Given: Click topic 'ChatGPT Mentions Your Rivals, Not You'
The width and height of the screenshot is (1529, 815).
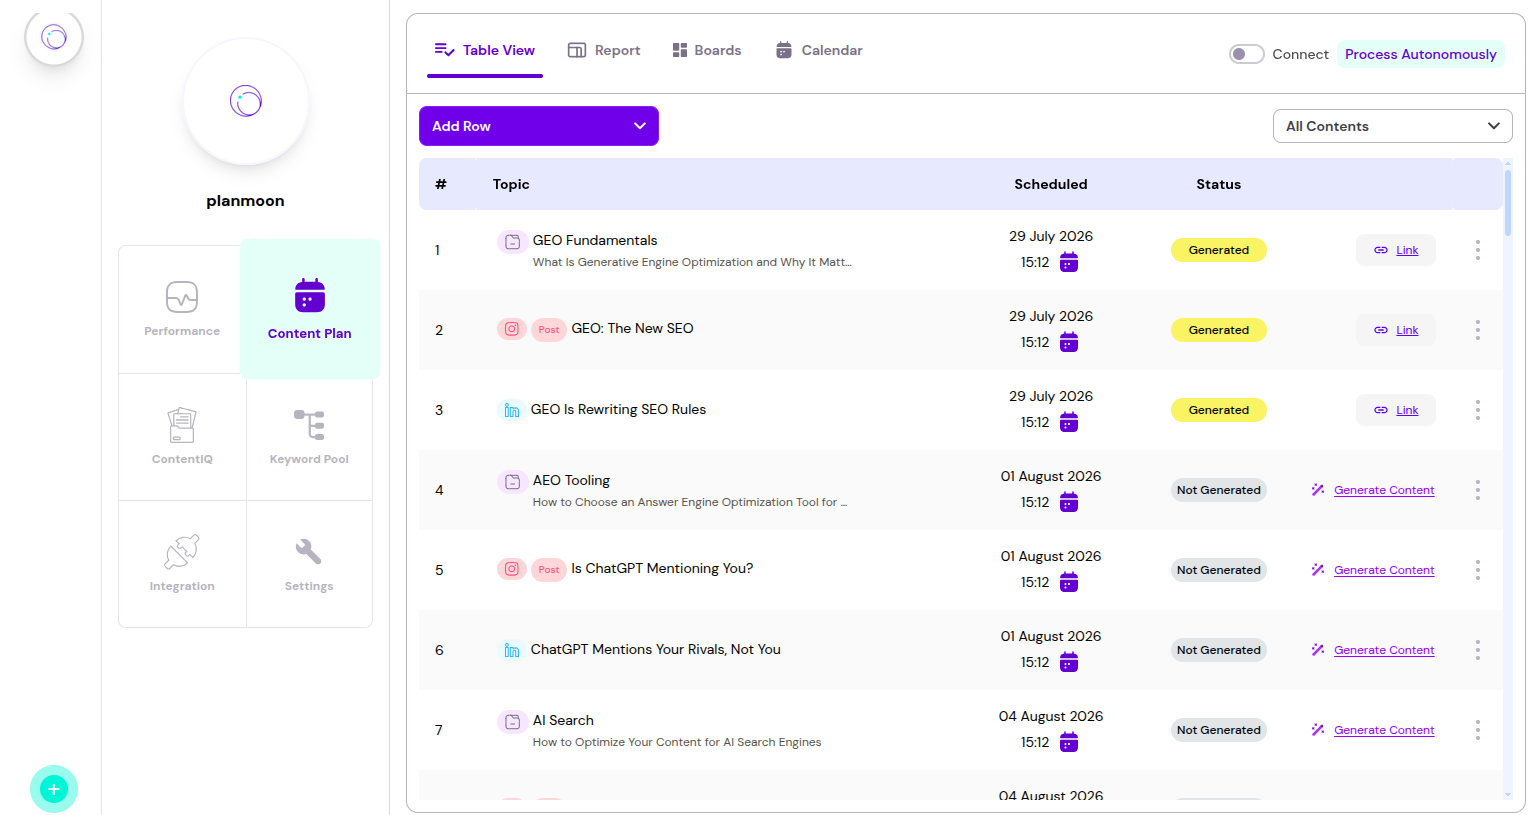Looking at the screenshot, I should [656, 649].
